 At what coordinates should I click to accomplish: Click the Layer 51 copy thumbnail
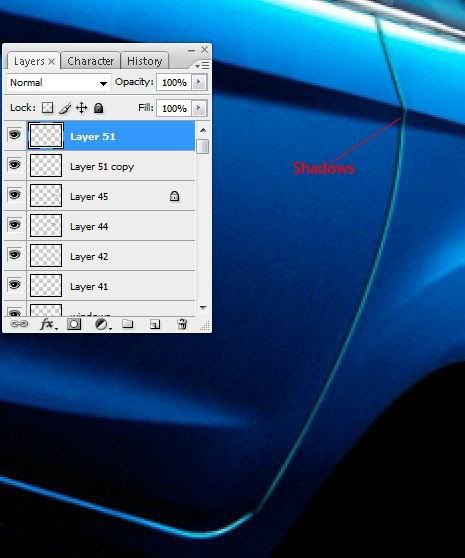(x=46, y=165)
